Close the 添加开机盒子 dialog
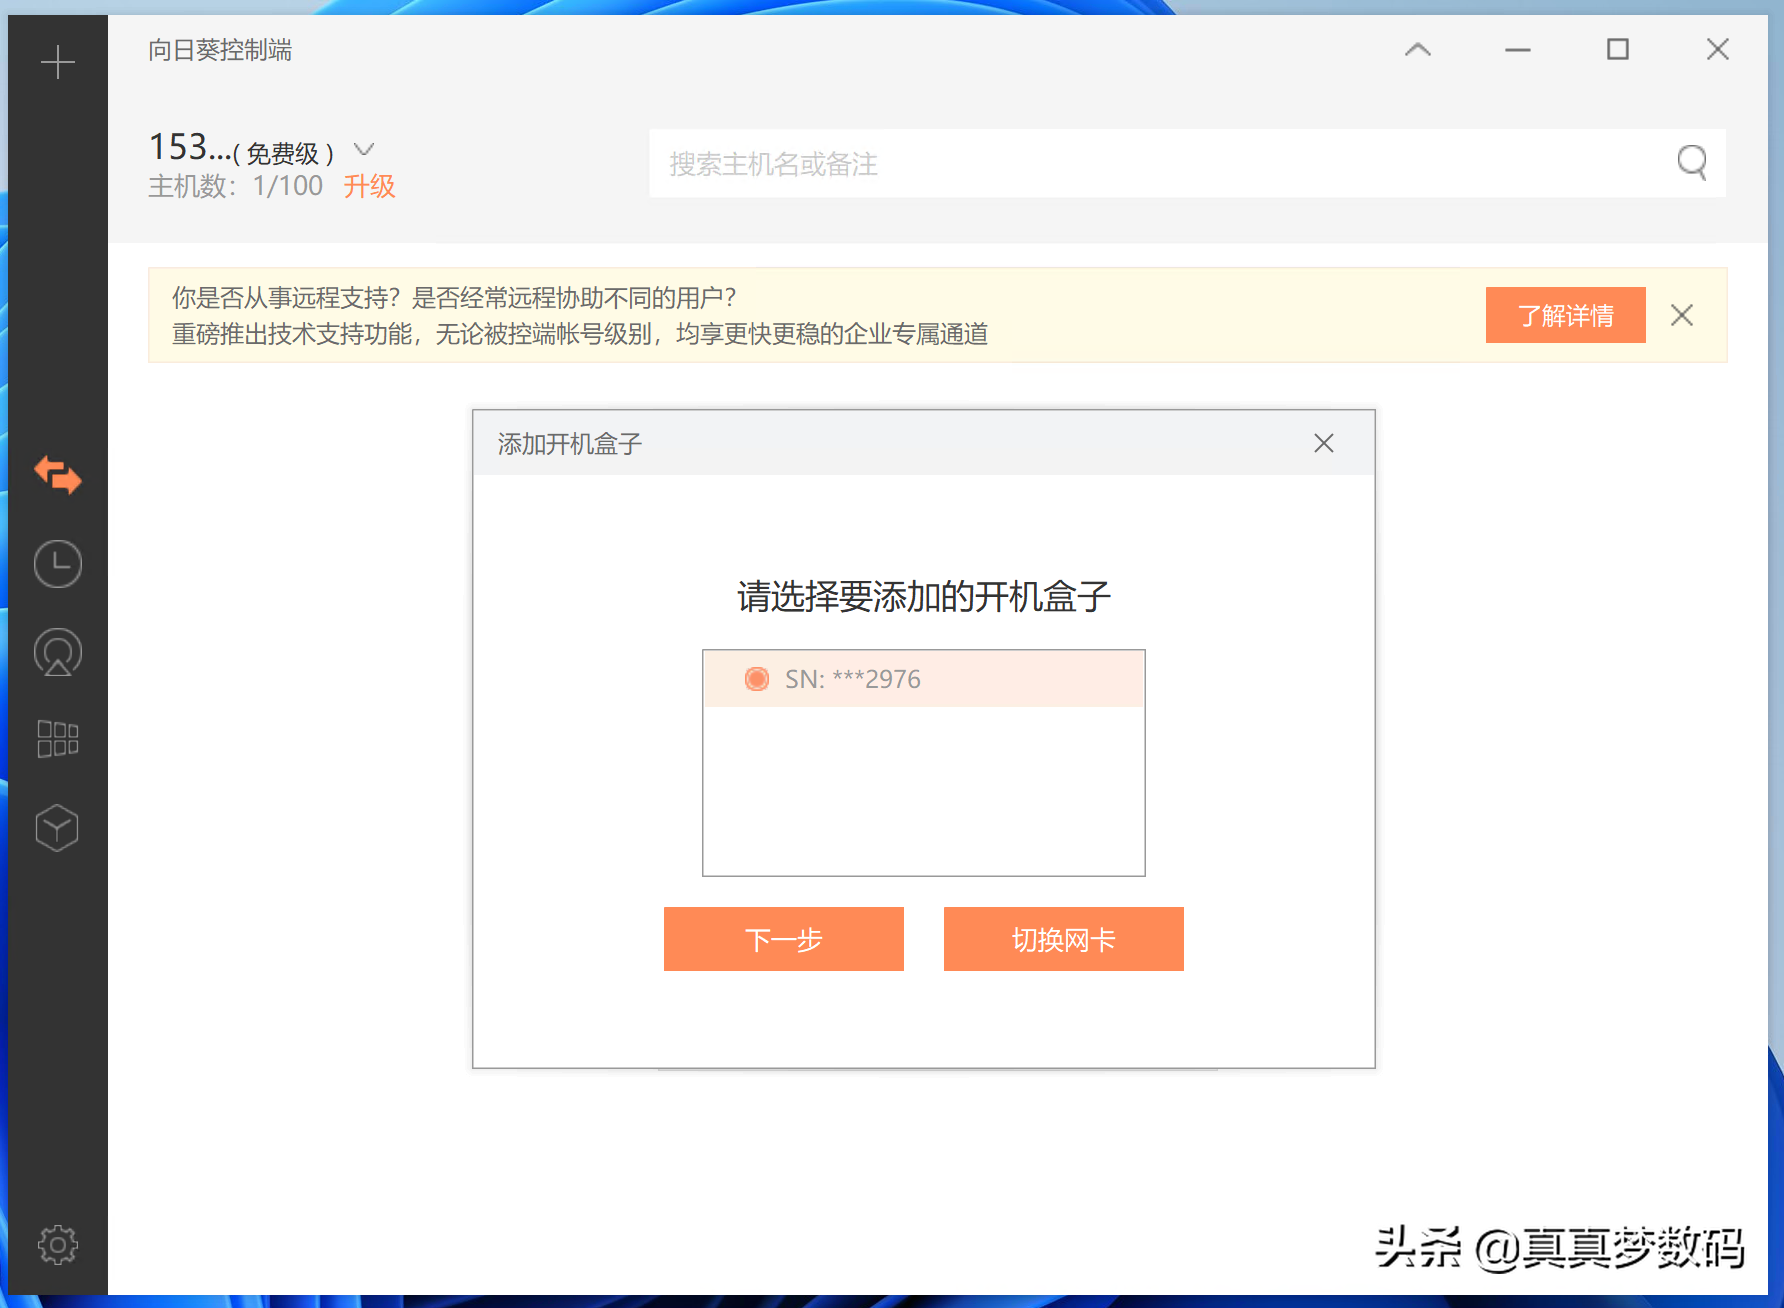Viewport: 1784px width, 1308px height. (1324, 443)
